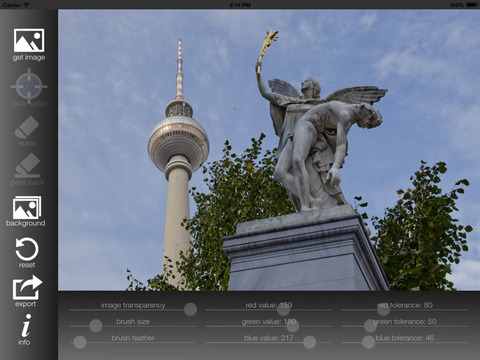The image size is (480, 360).
Task: Click the blue value slider knob
Action: pos(309,342)
